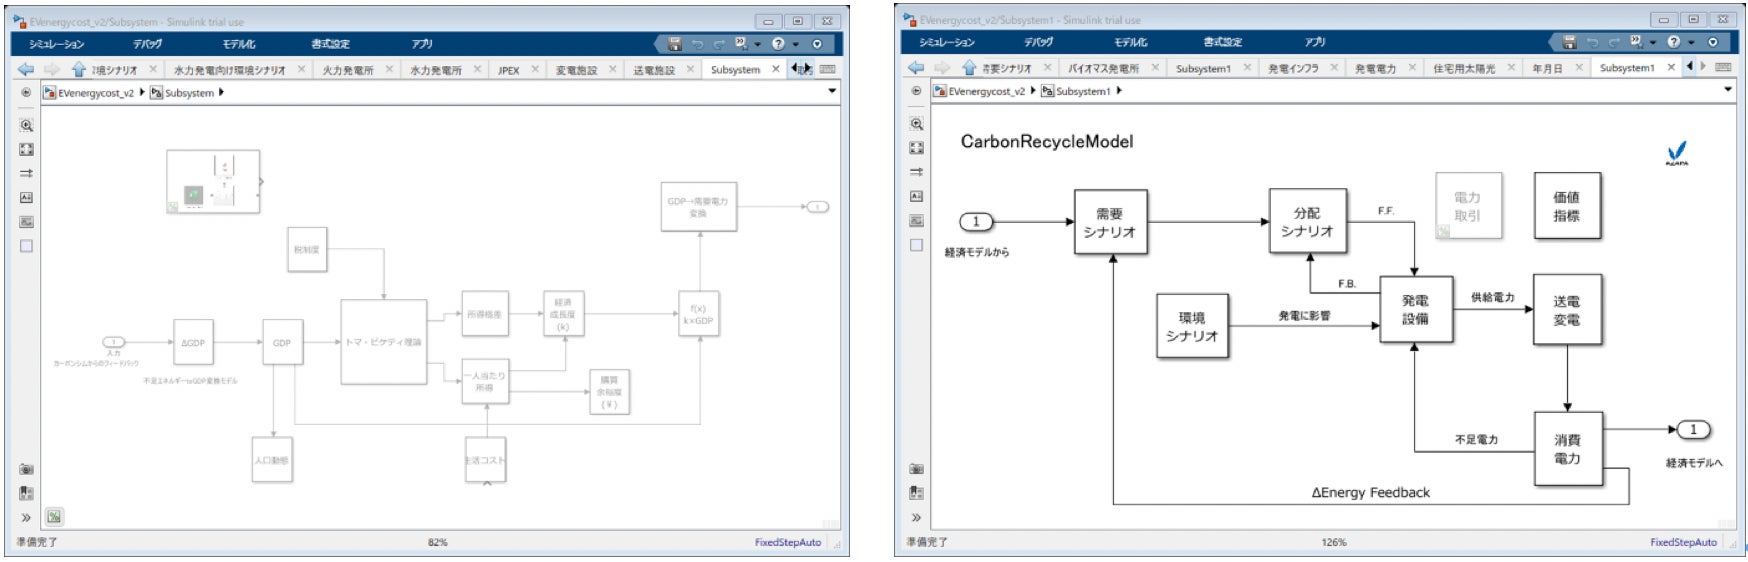Viewport: 1748px width, 562px height.
Task: Expand the arrow after Subsystem1 in right breadcrumb
Action: point(1119,90)
